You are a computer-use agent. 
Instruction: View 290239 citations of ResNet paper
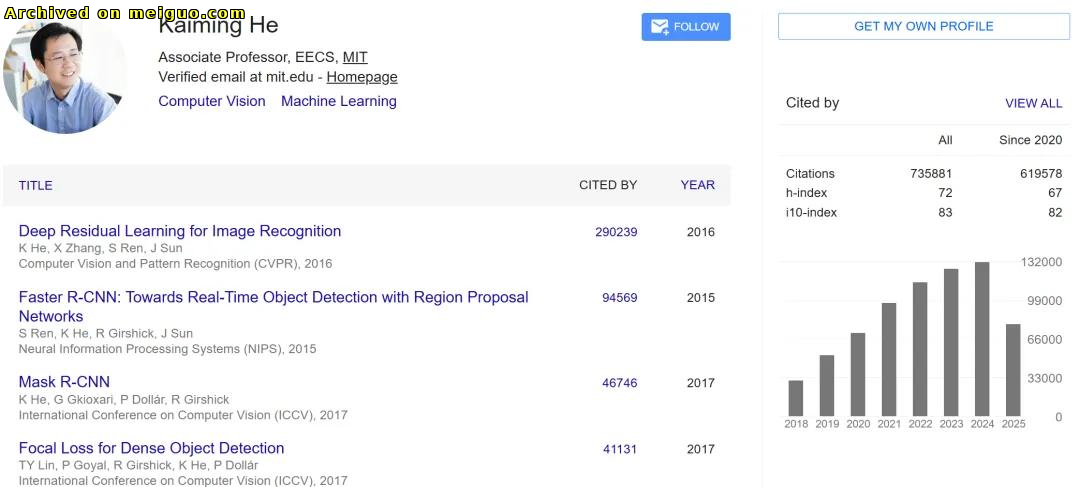(x=616, y=232)
